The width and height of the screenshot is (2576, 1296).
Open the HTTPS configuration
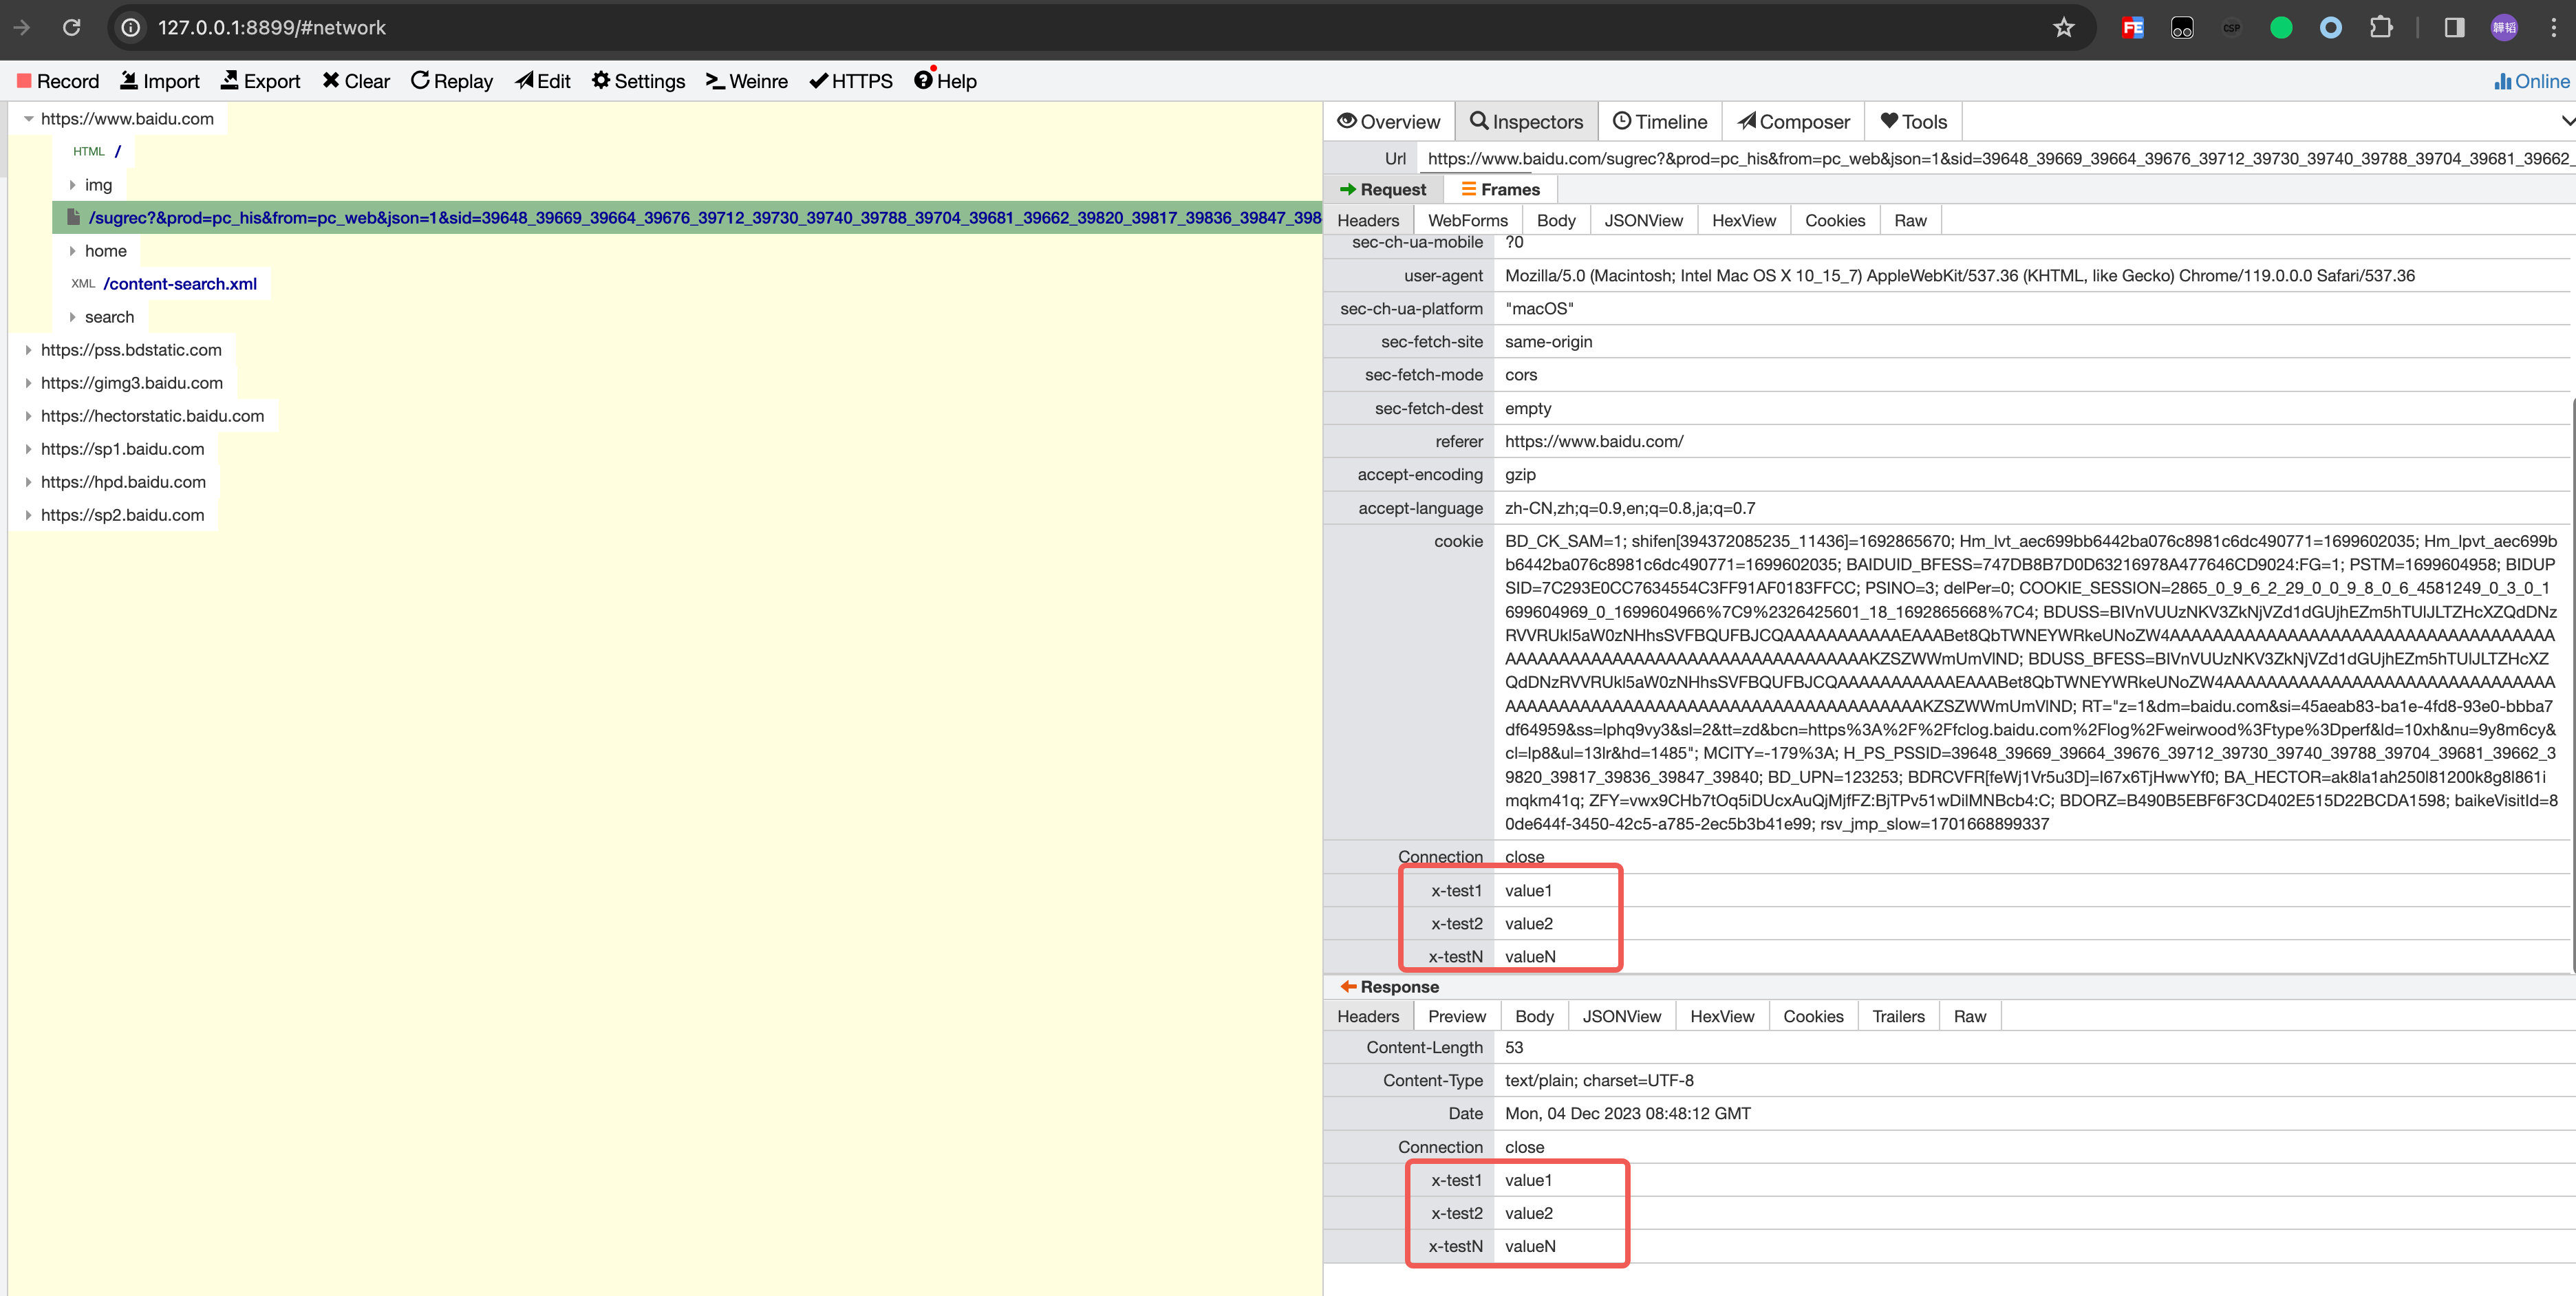point(851,81)
